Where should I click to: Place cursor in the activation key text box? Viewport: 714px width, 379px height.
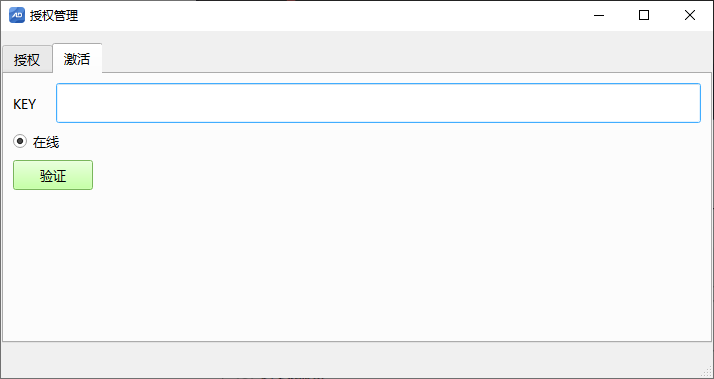pos(378,103)
